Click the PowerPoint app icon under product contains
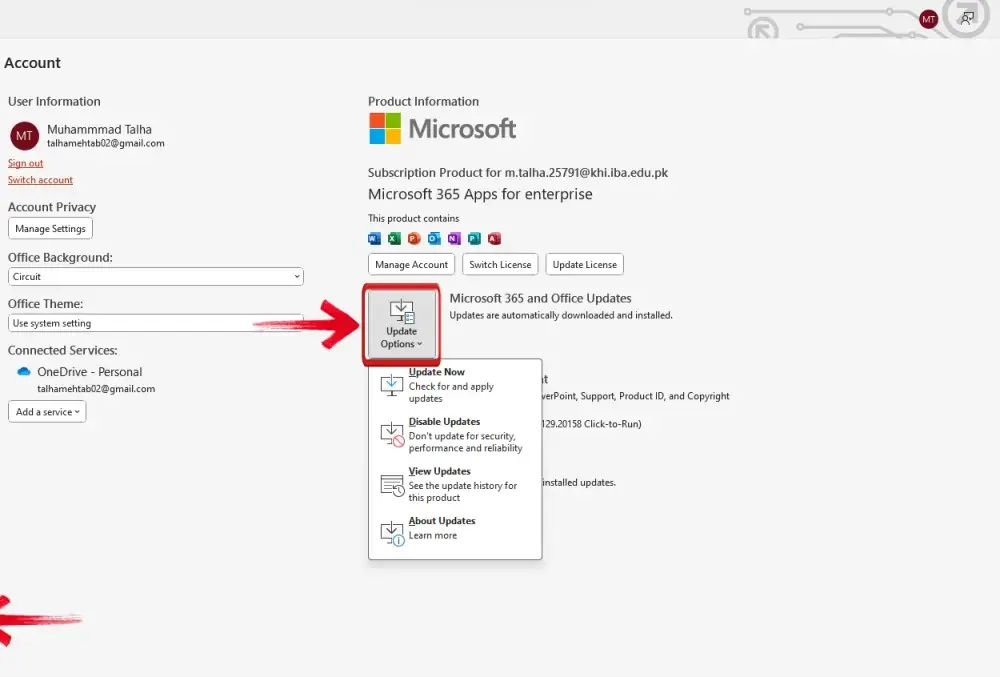The width and height of the screenshot is (1000, 677). coord(414,238)
